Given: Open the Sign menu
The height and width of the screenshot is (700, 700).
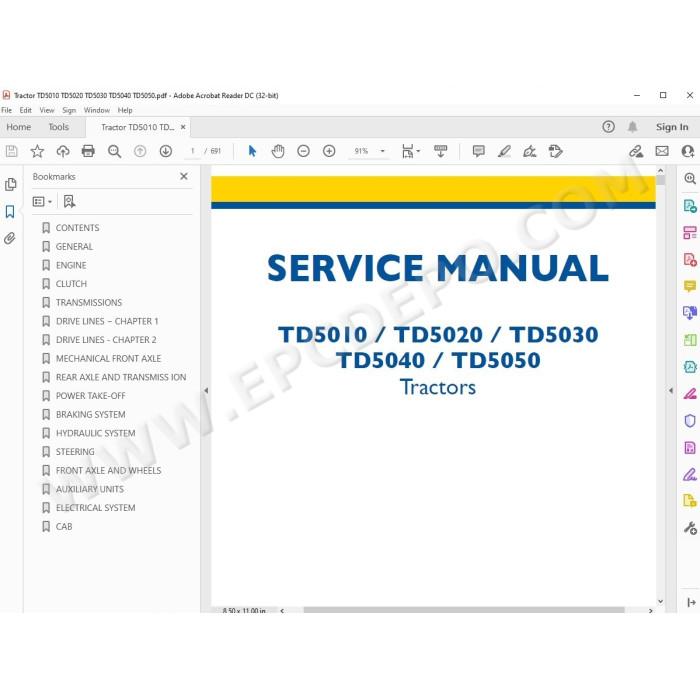Looking at the screenshot, I should tap(69, 110).
